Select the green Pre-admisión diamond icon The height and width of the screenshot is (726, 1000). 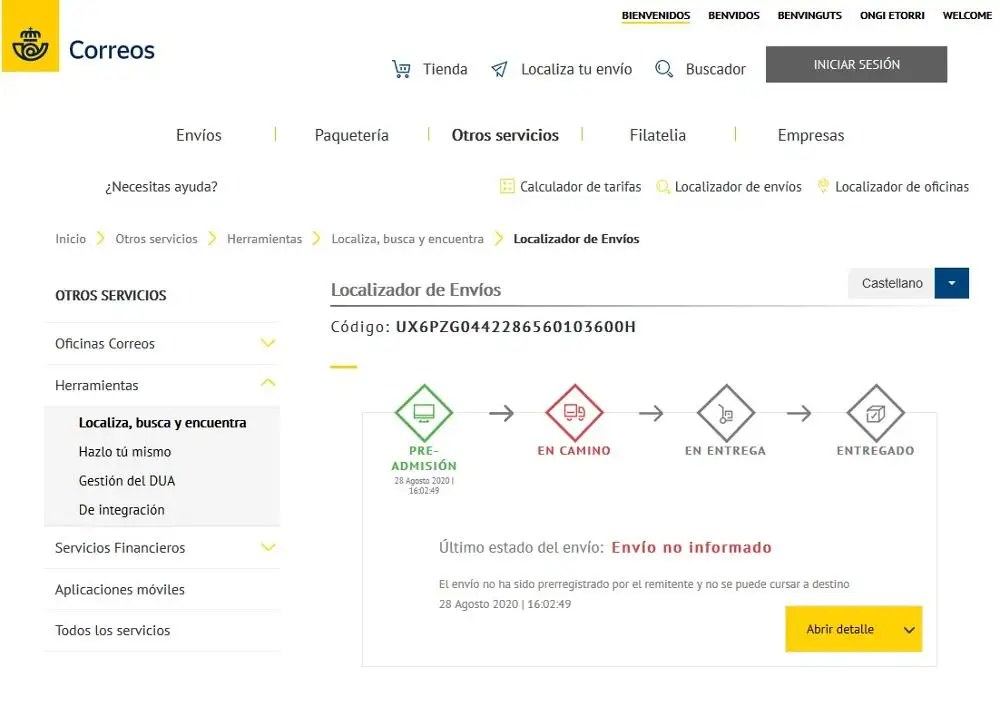pyautogui.click(x=424, y=413)
